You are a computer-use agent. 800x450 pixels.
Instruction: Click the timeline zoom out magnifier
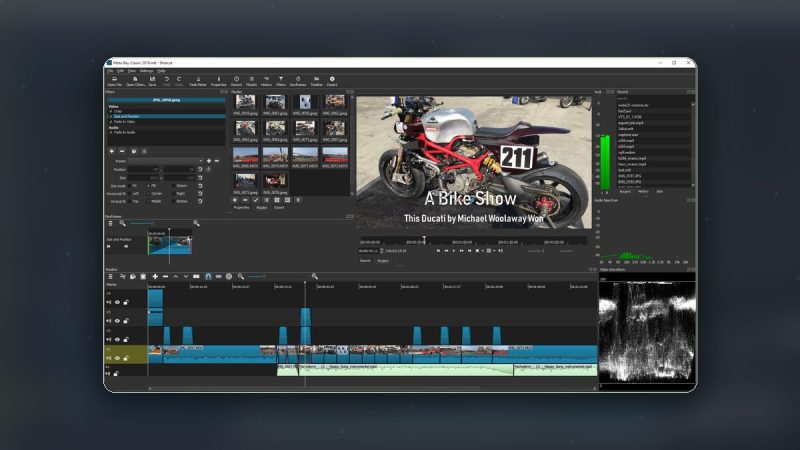point(241,276)
